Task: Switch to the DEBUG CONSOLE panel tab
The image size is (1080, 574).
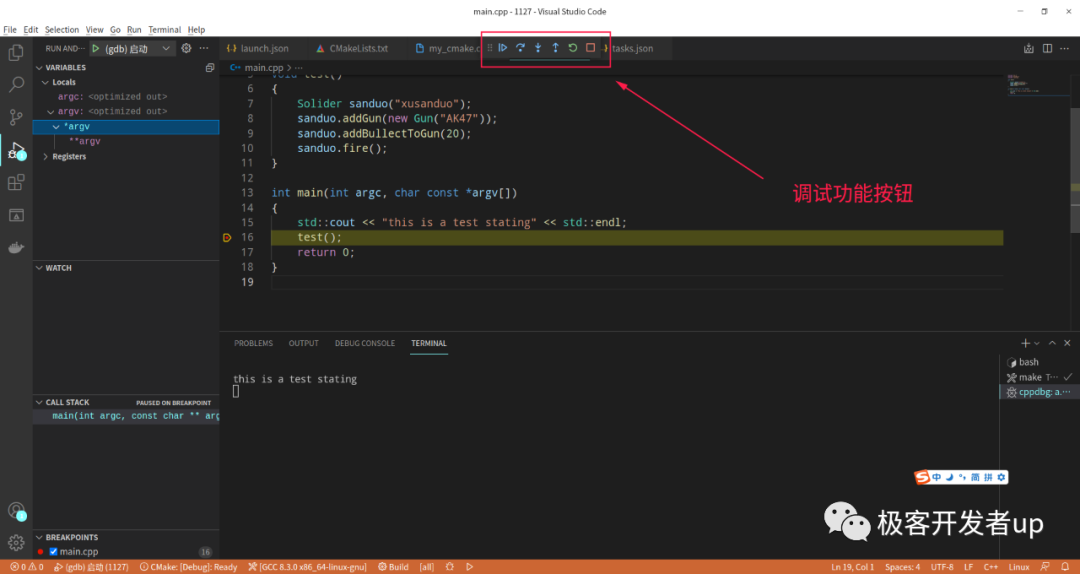Action: tap(365, 343)
